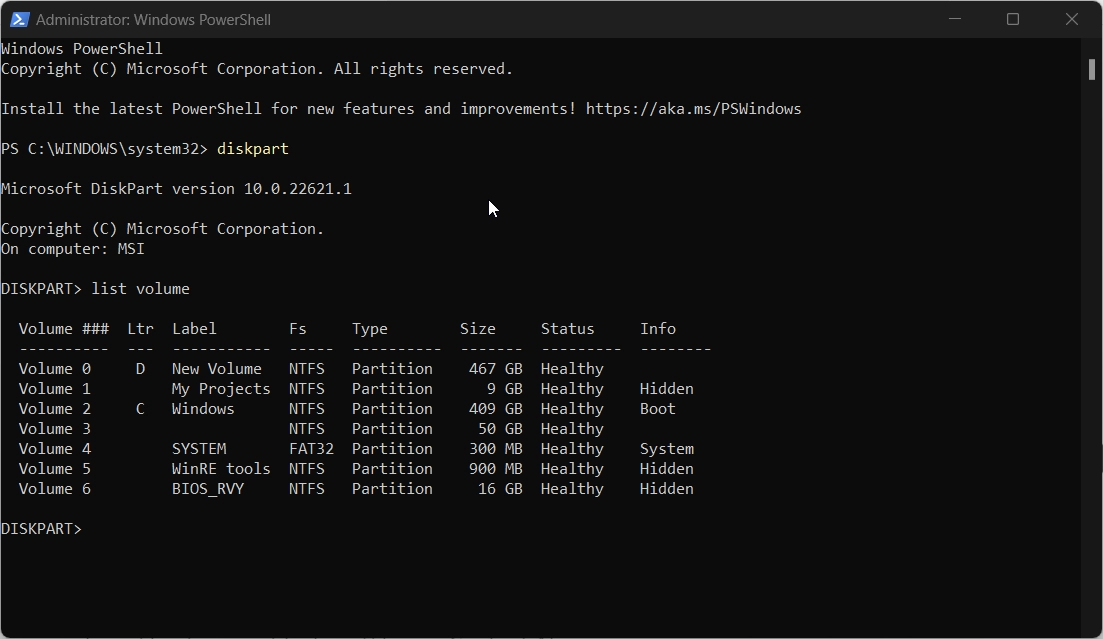This screenshot has width=1103, height=639.
Task: Click the 'Ltr' column header
Action: (140, 329)
